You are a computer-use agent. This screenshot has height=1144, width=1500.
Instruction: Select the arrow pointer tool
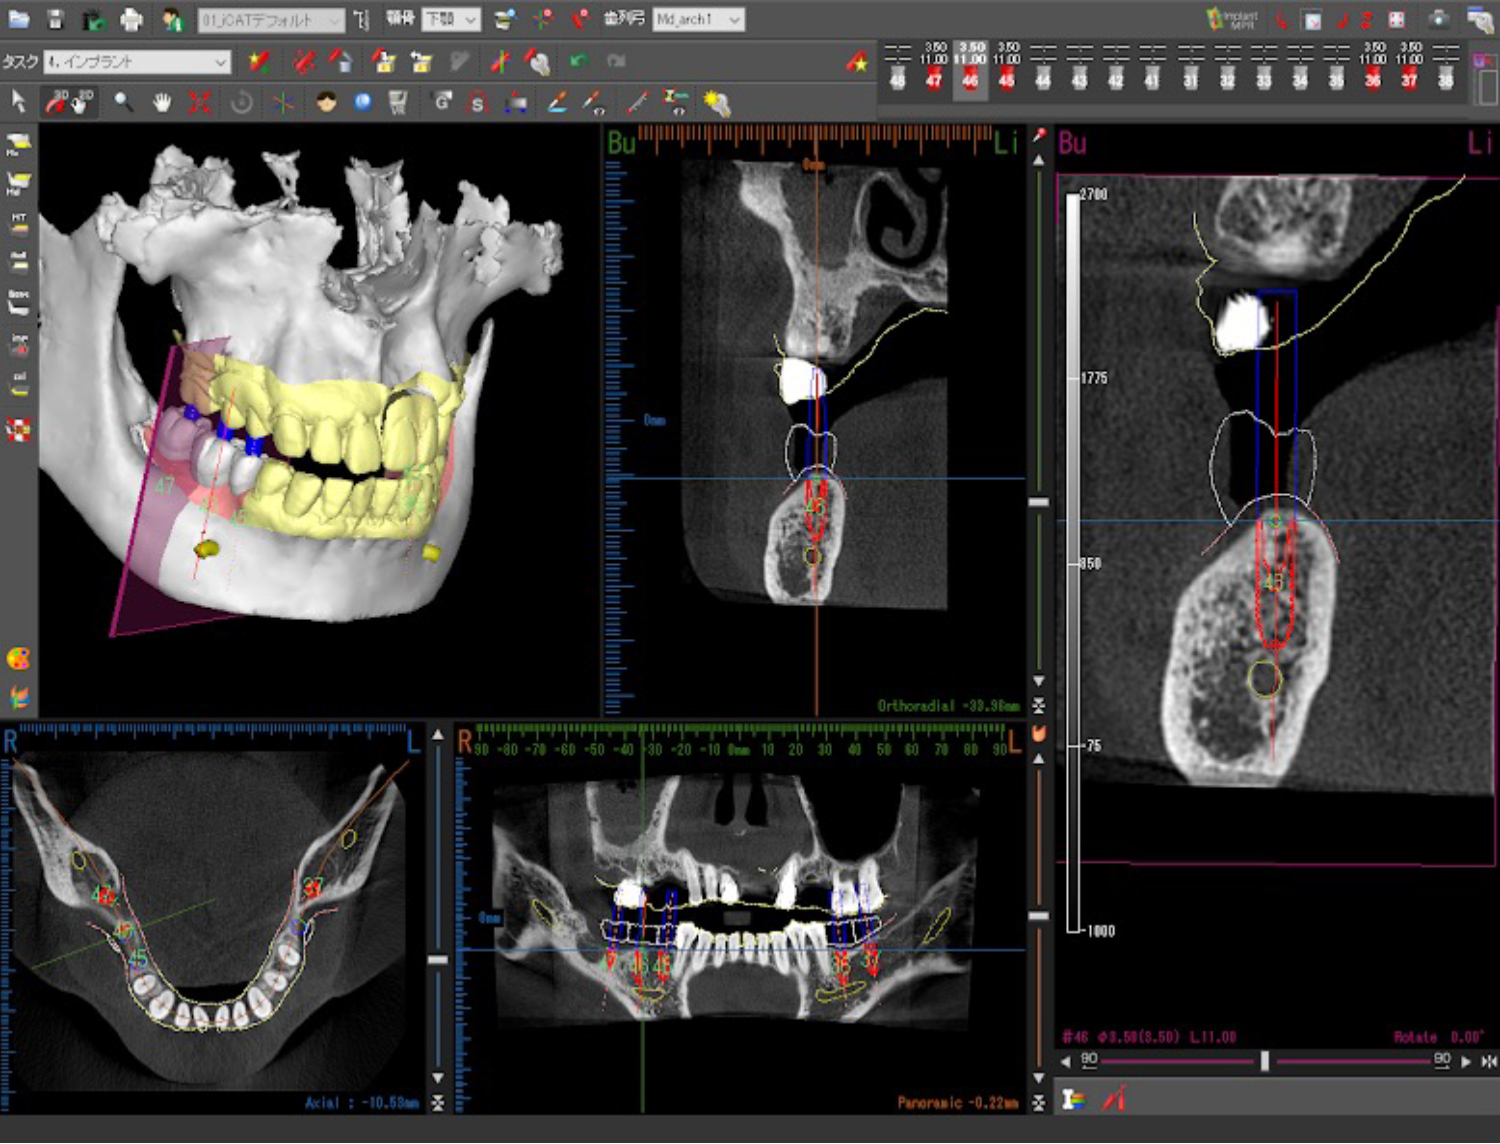(18, 101)
